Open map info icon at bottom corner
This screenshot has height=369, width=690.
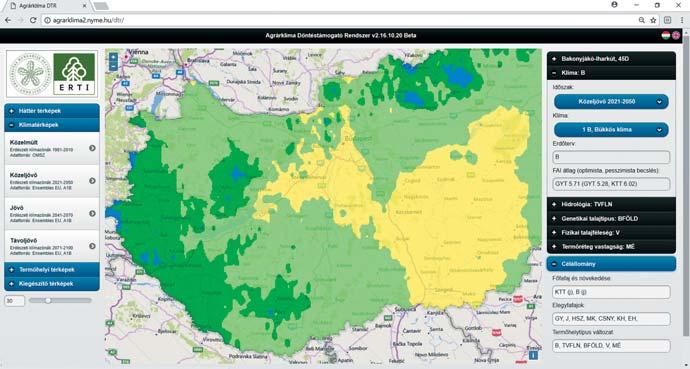(533, 354)
